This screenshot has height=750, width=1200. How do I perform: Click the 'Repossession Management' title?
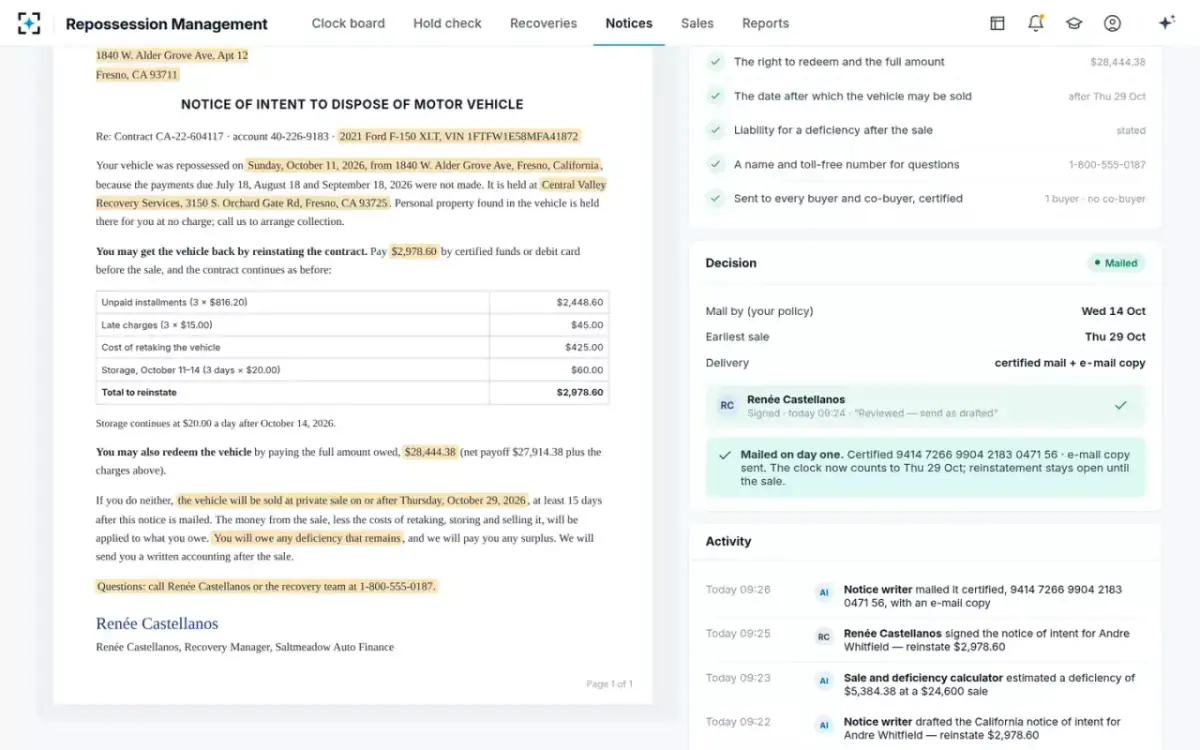167,24
